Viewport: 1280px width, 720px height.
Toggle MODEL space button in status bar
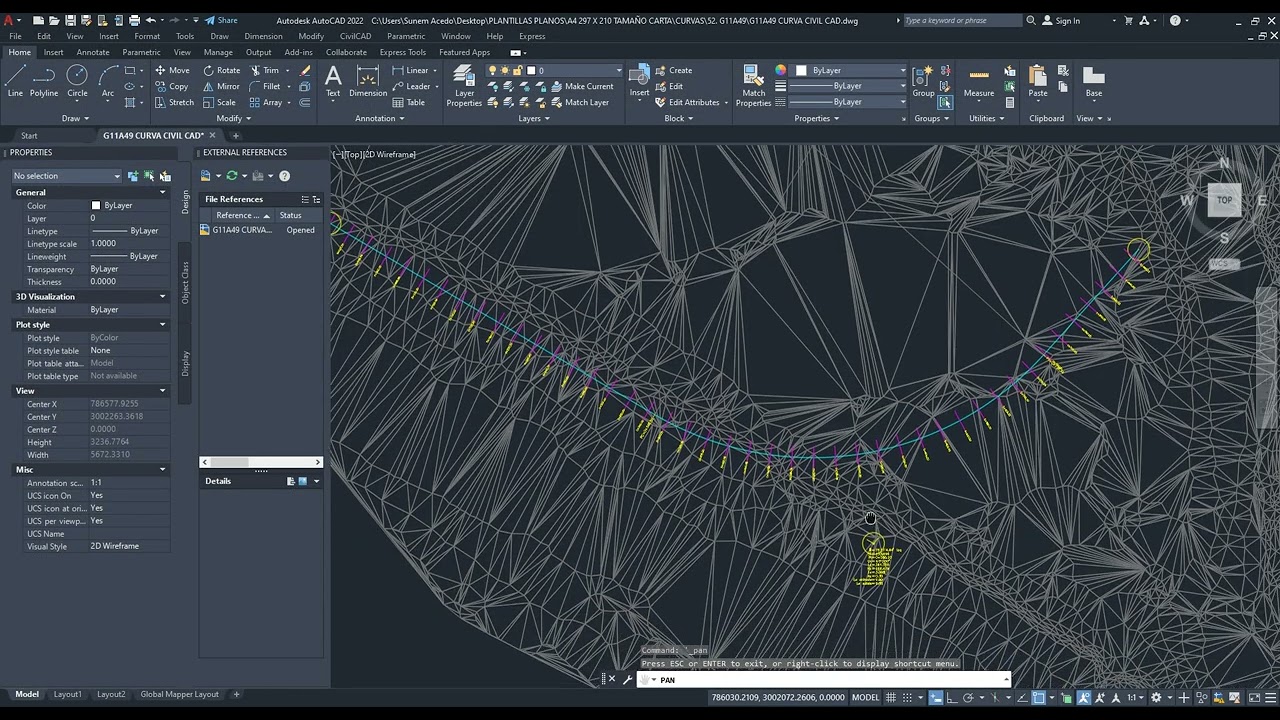coord(865,697)
